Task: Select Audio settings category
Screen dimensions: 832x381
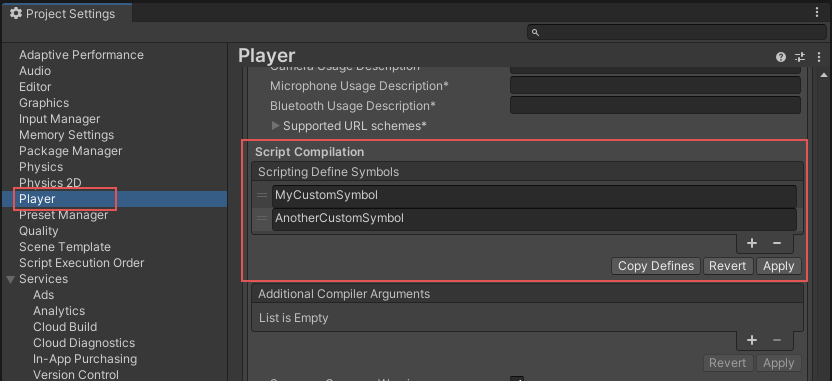Action: pos(35,71)
